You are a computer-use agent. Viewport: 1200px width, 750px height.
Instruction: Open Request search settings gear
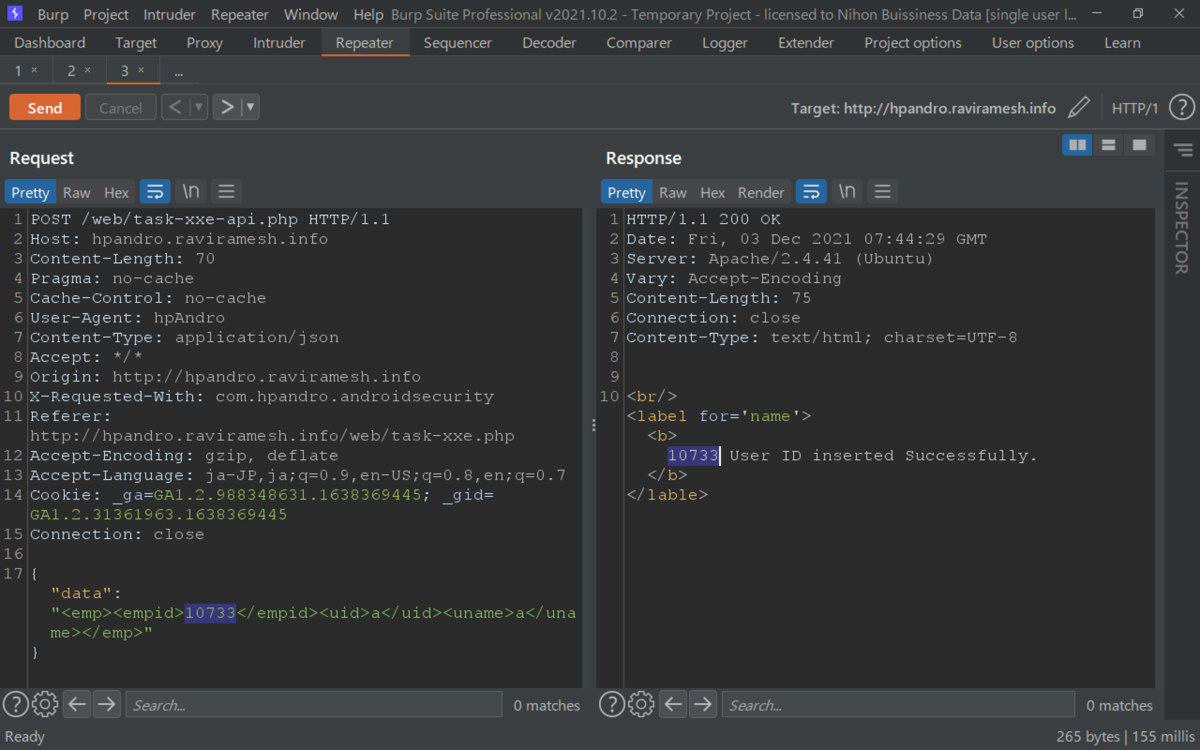45,704
